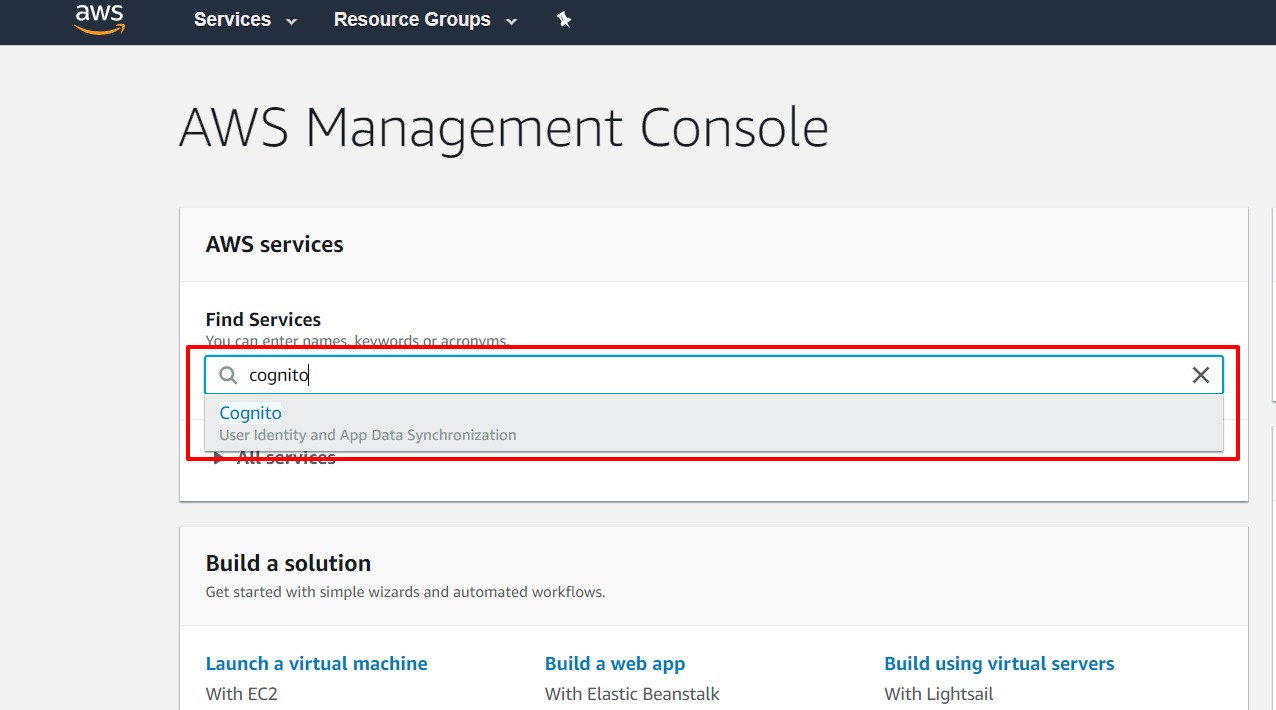The image size is (1276, 710).
Task: Open the Resource Groups menu
Action: pyautogui.click(x=412, y=19)
